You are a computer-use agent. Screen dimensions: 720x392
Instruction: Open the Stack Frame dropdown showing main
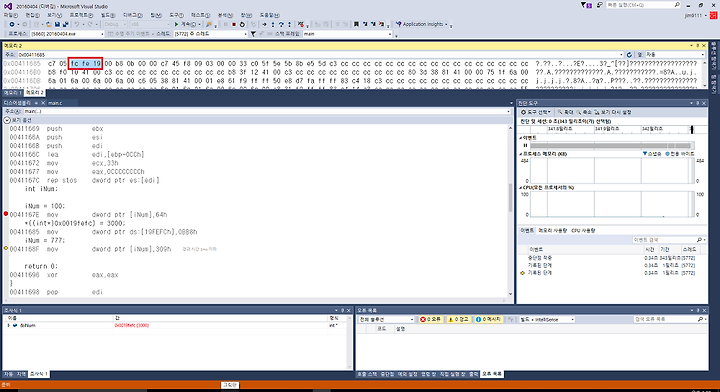[348, 34]
